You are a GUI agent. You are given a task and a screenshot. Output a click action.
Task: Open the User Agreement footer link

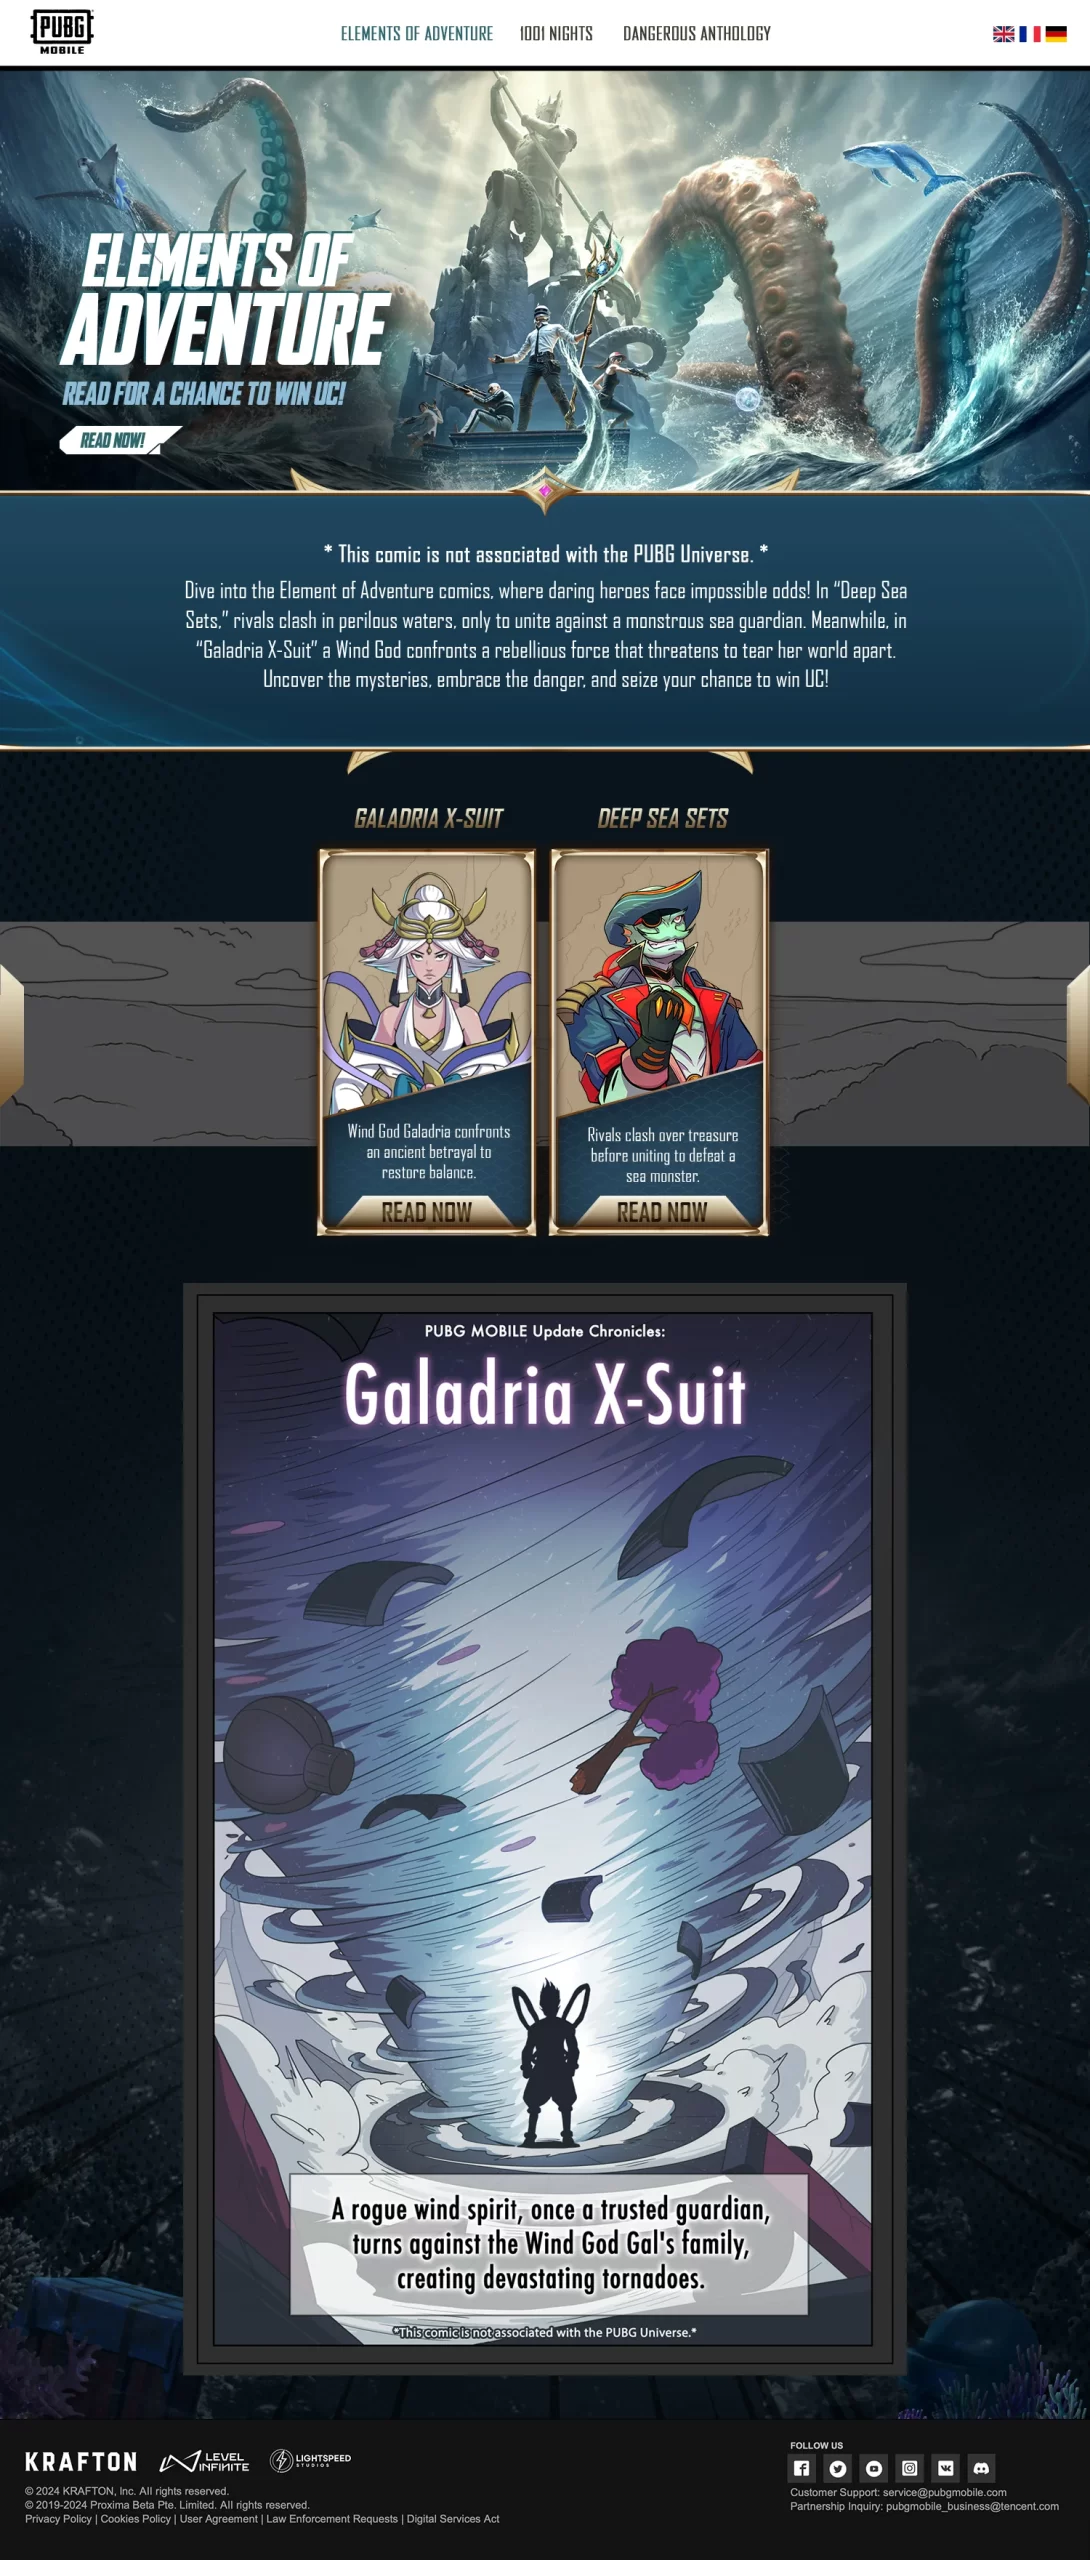pos(219,2519)
